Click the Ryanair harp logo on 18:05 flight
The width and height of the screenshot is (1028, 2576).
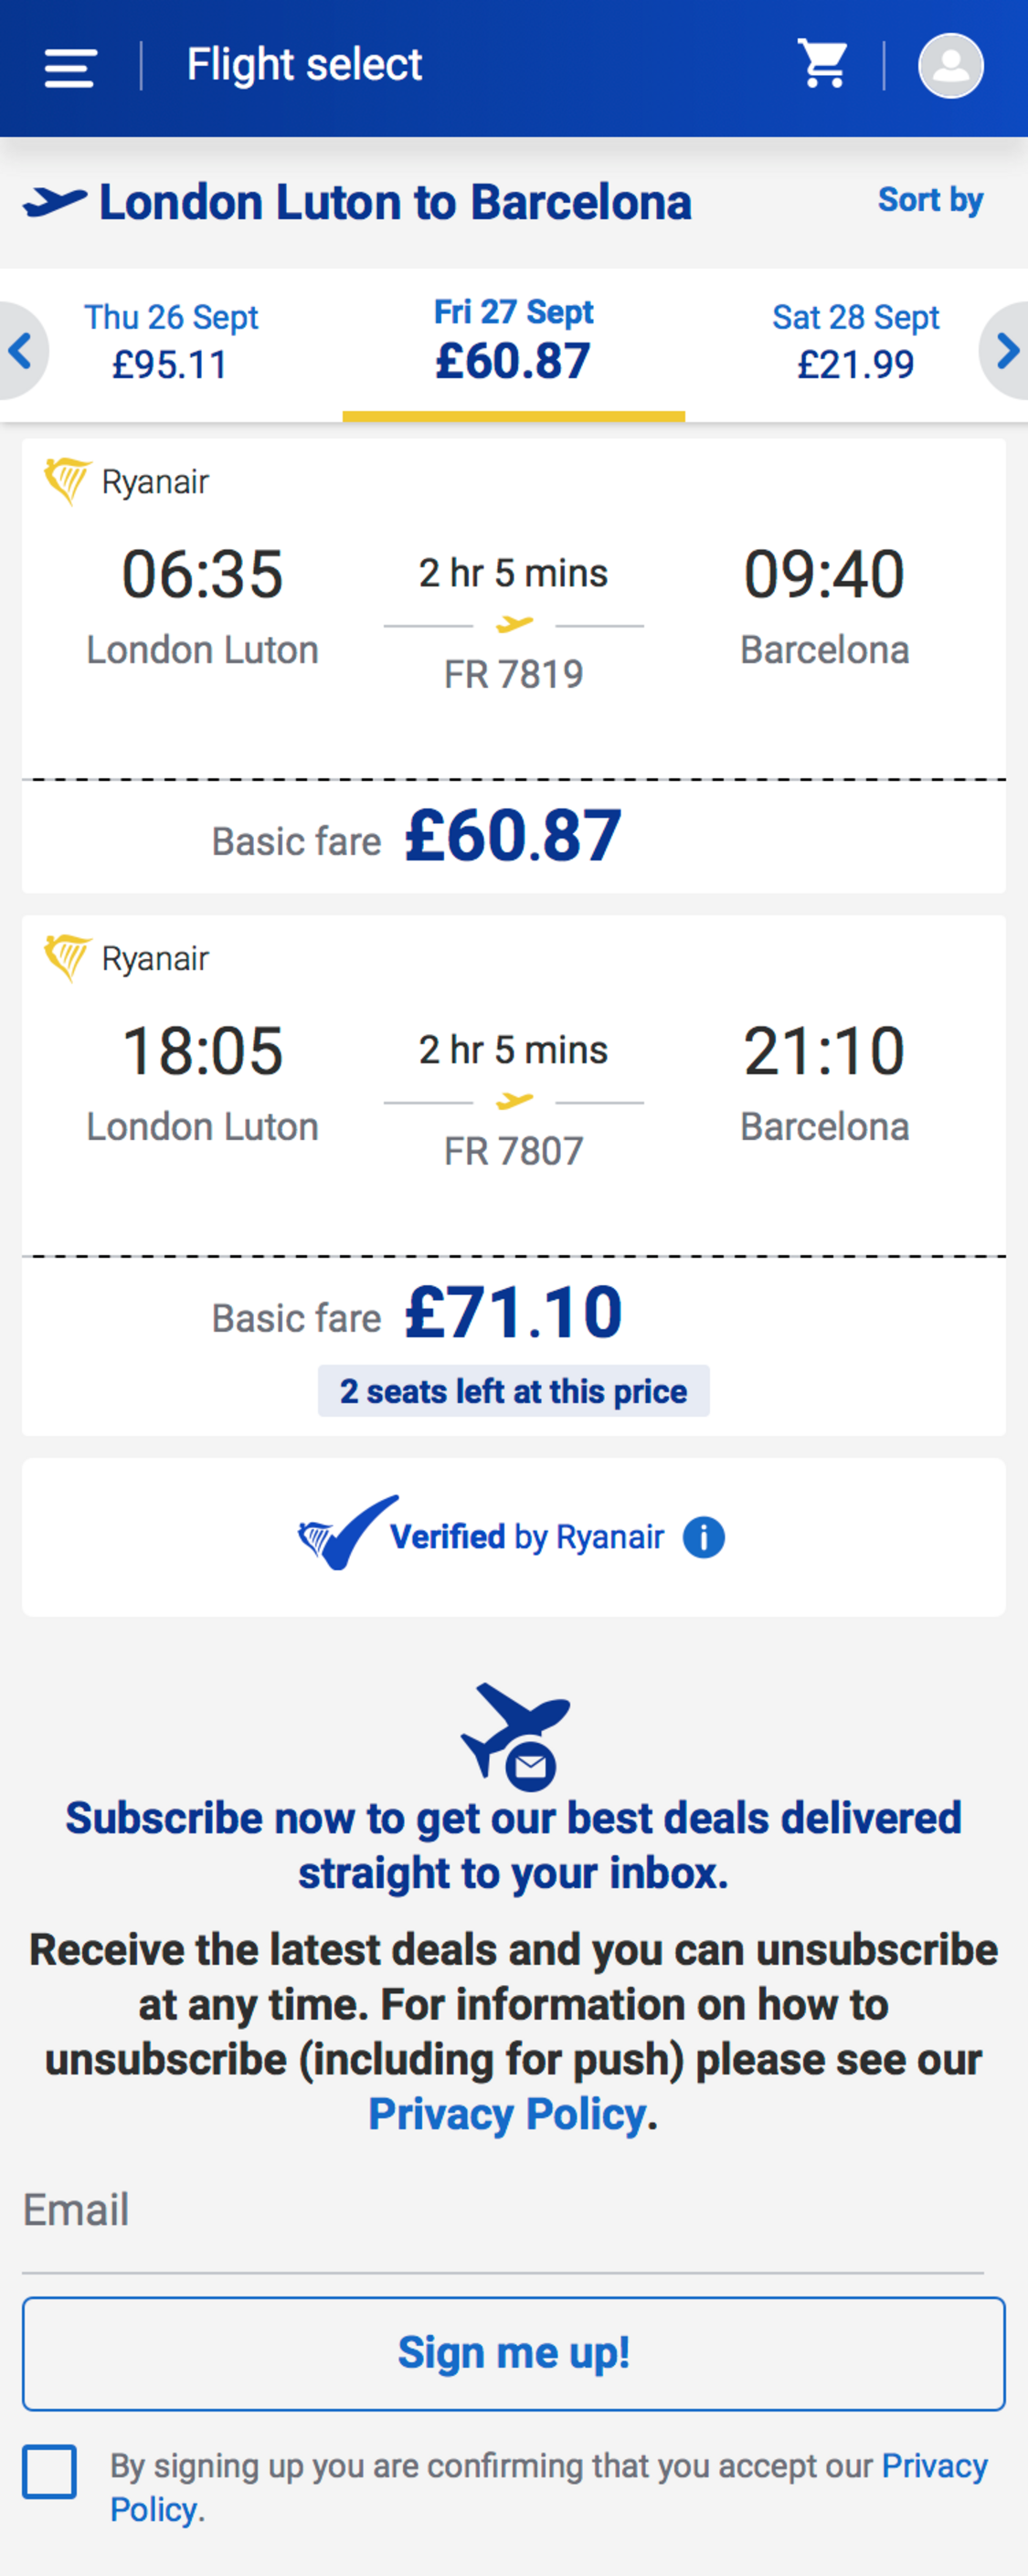point(68,958)
